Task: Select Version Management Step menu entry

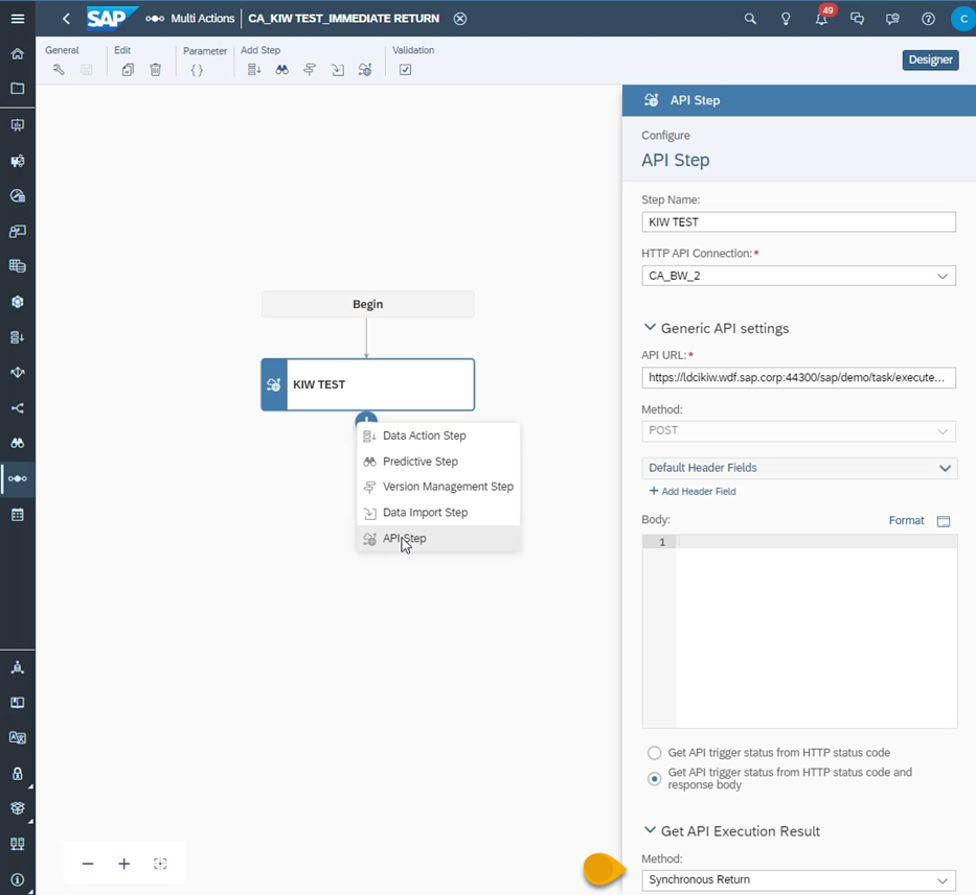Action: click(x=439, y=487)
